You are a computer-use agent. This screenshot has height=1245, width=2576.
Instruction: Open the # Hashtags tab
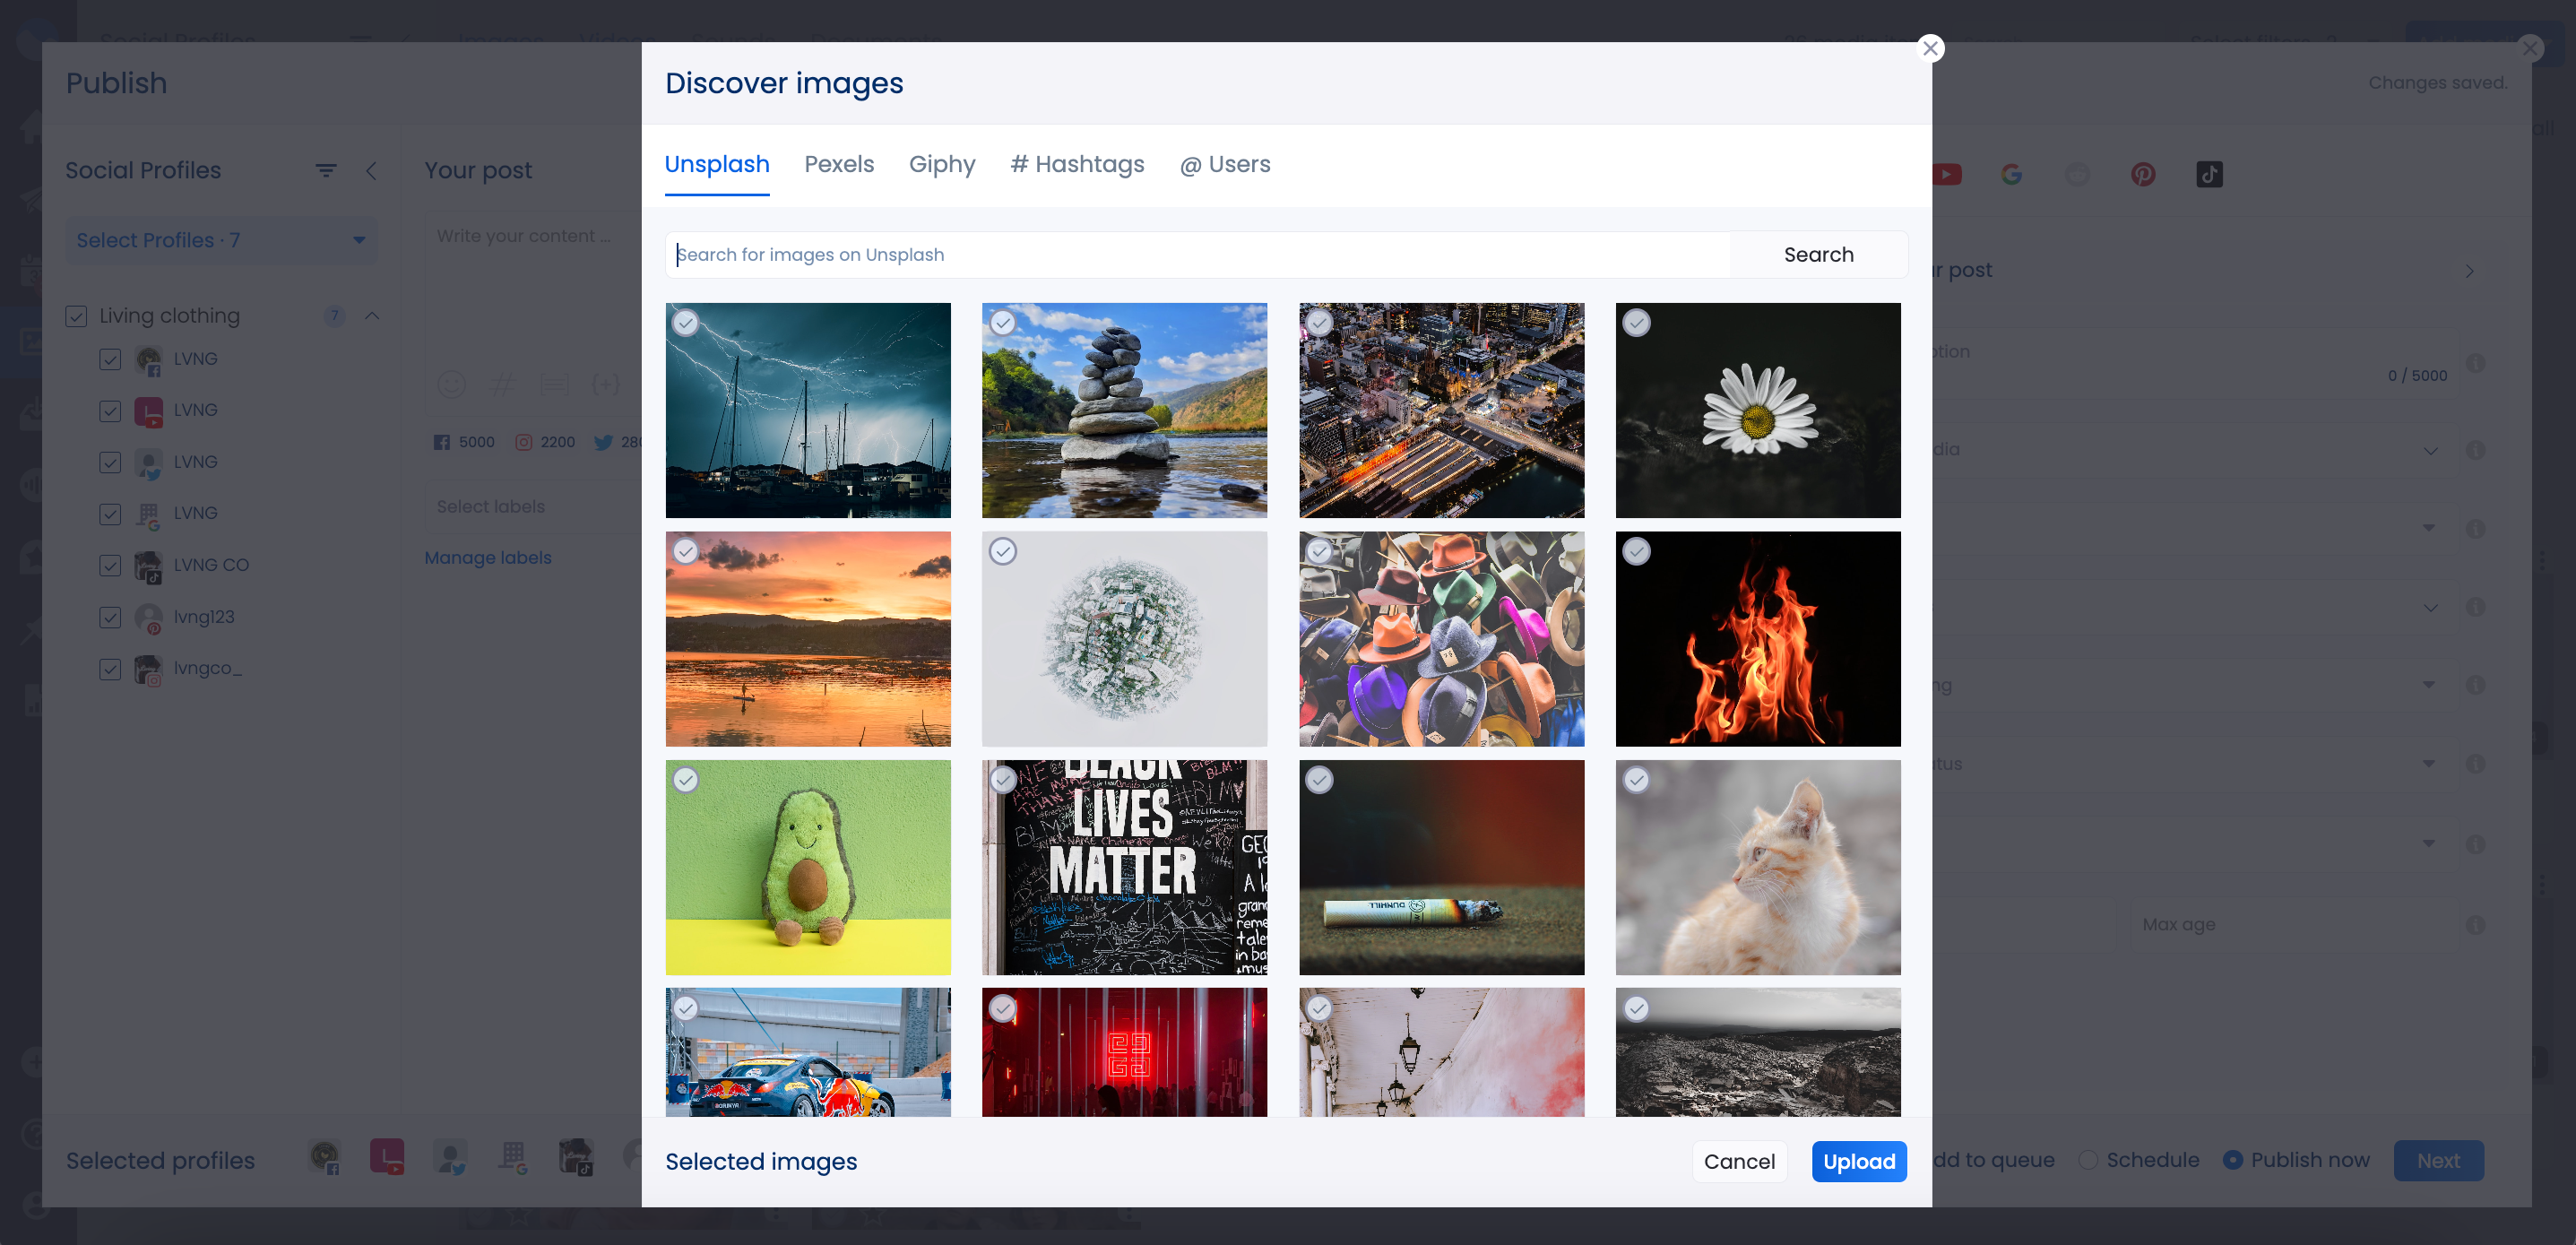[x=1077, y=164]
